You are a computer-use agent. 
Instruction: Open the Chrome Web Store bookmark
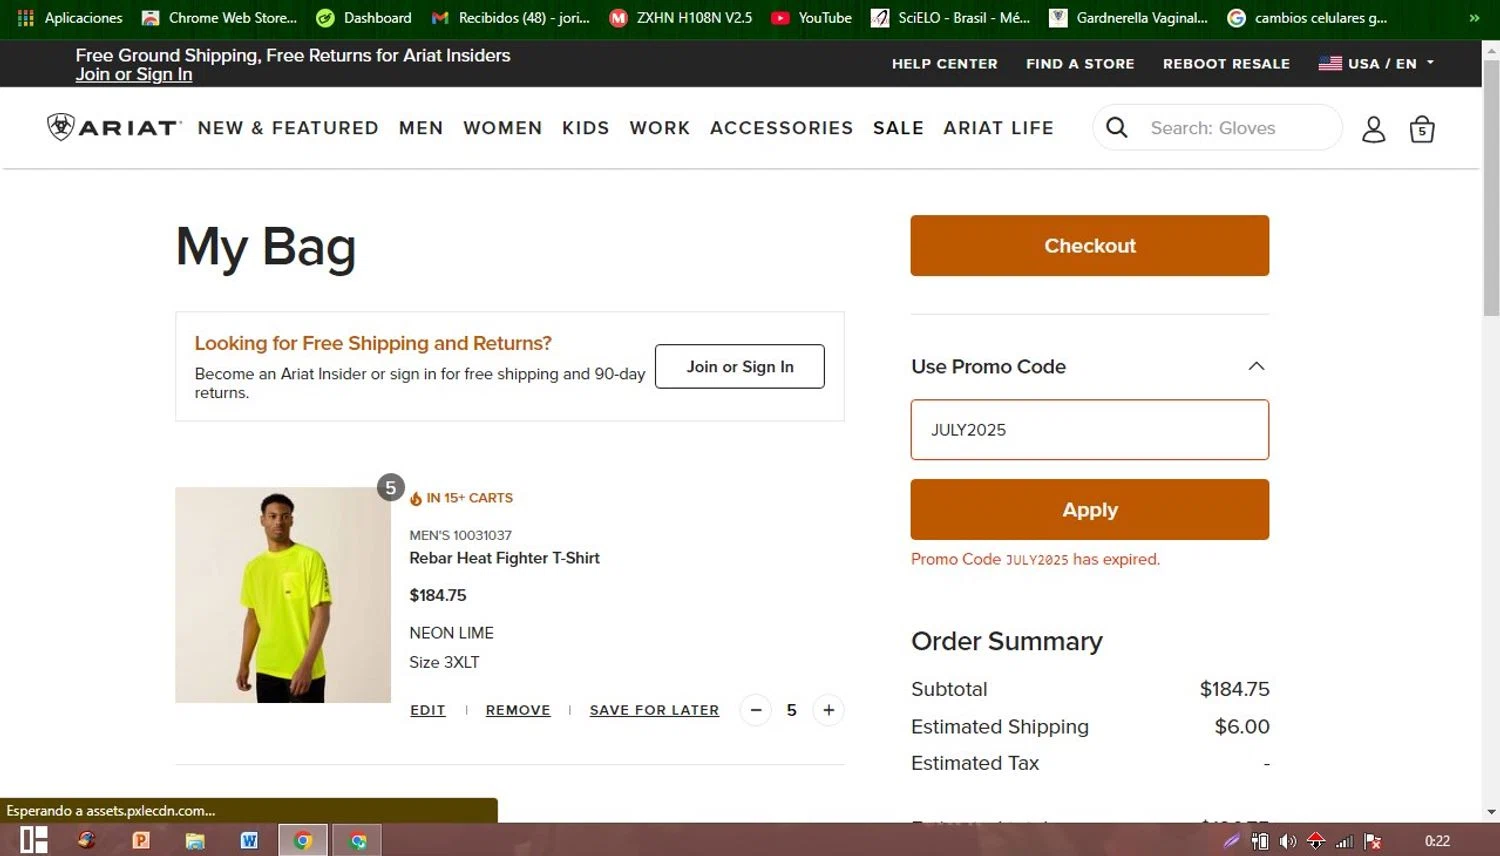click(220, 18)
